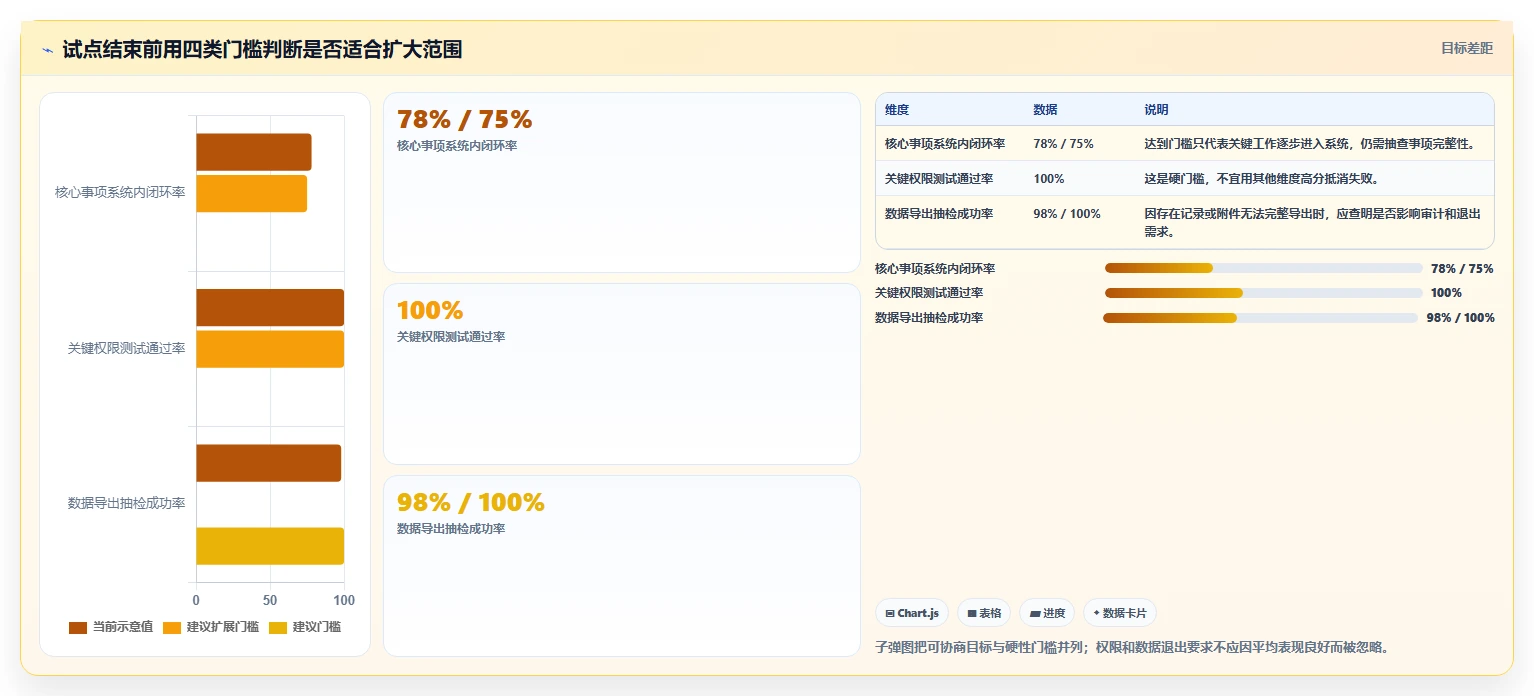
Task: Click the 98% / 100% big stat card value
Action: [x=470, y=502]
